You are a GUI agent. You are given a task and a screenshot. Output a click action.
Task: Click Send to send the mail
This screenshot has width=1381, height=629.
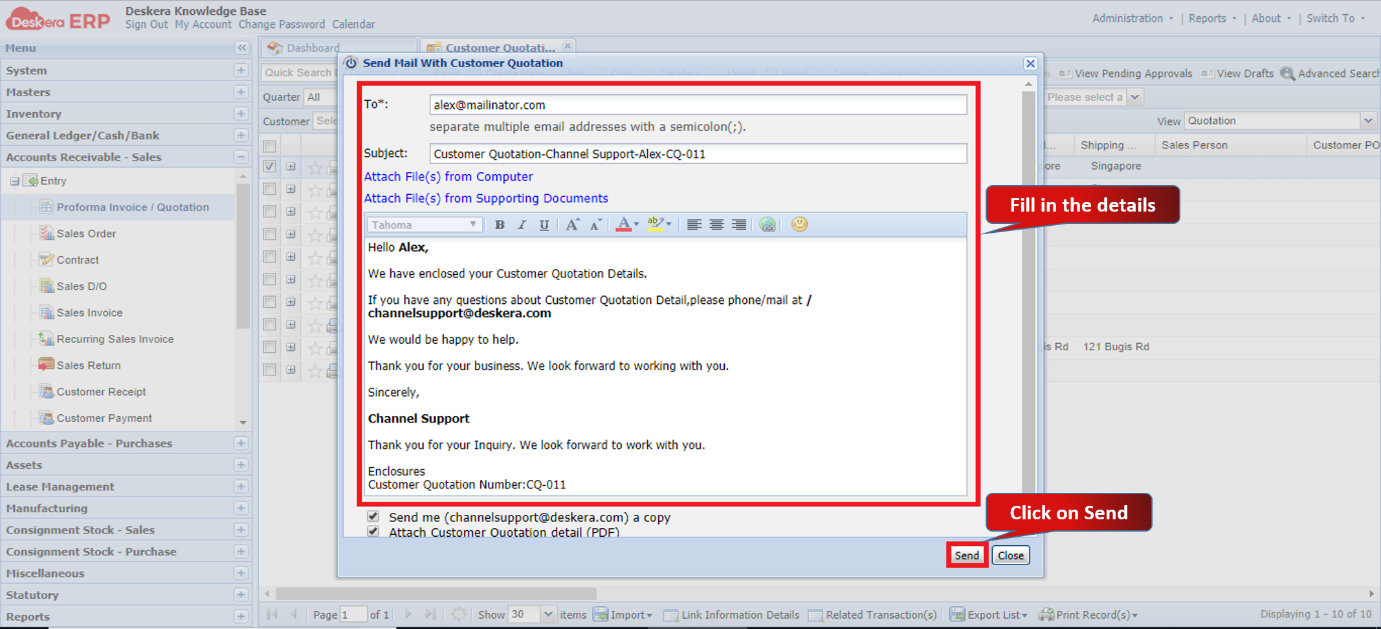point(966,555)
